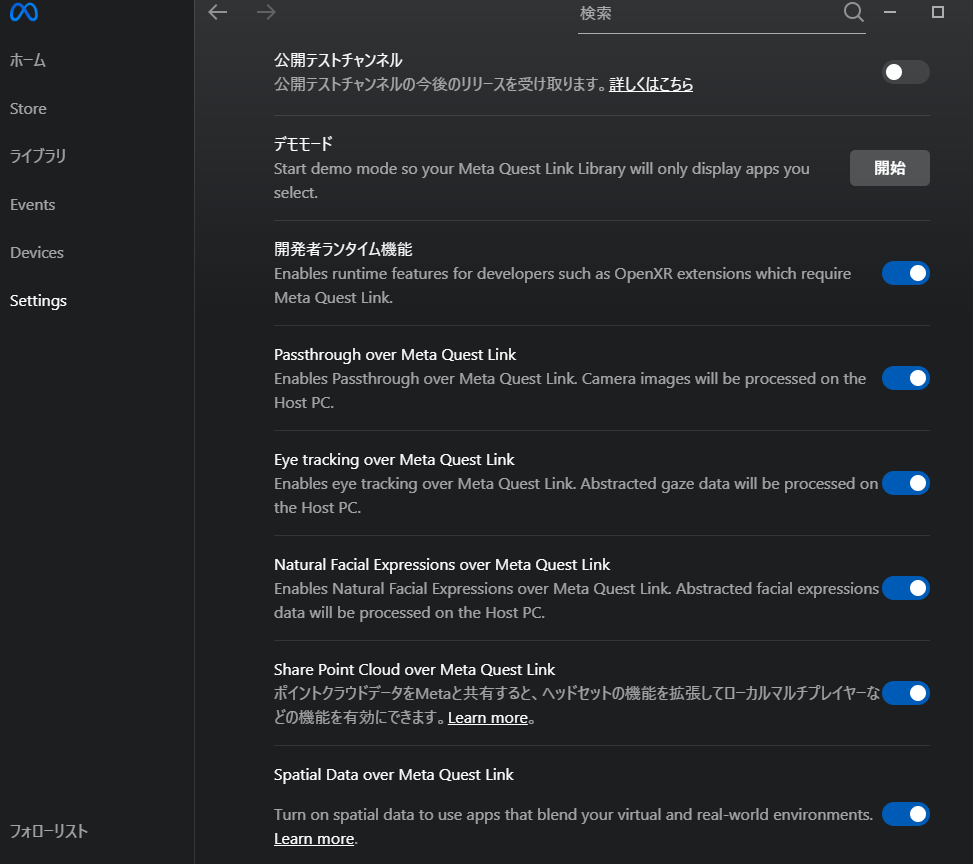
Task: Turn off Eye tracking over Meta Quest Link
Action: pyautogui.click(x=905, y=483)
